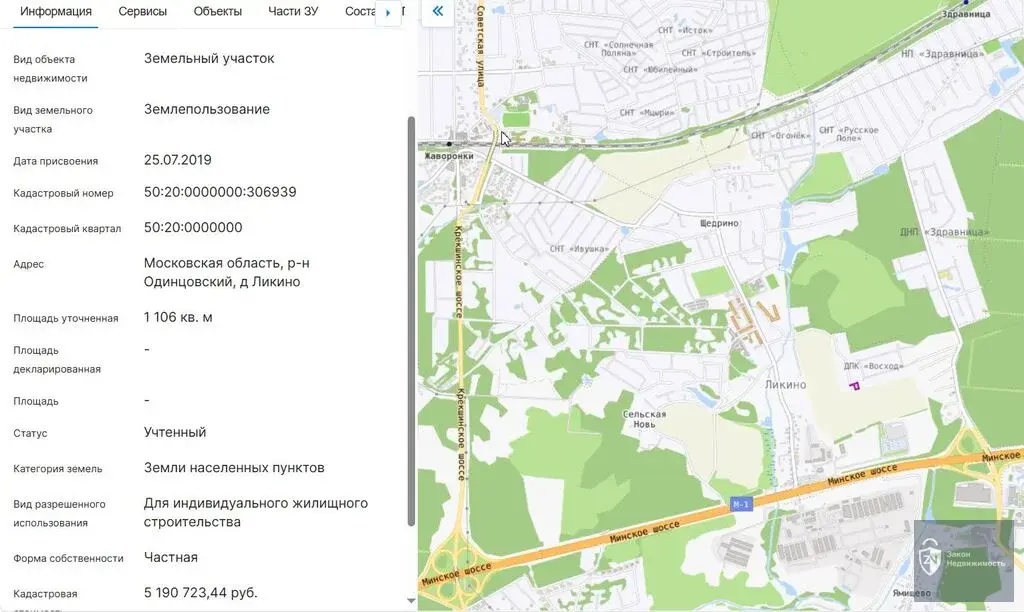Collapse the info panel with double-chevron button
This screenshot has height=612, width=1024.
pos(437,12)
